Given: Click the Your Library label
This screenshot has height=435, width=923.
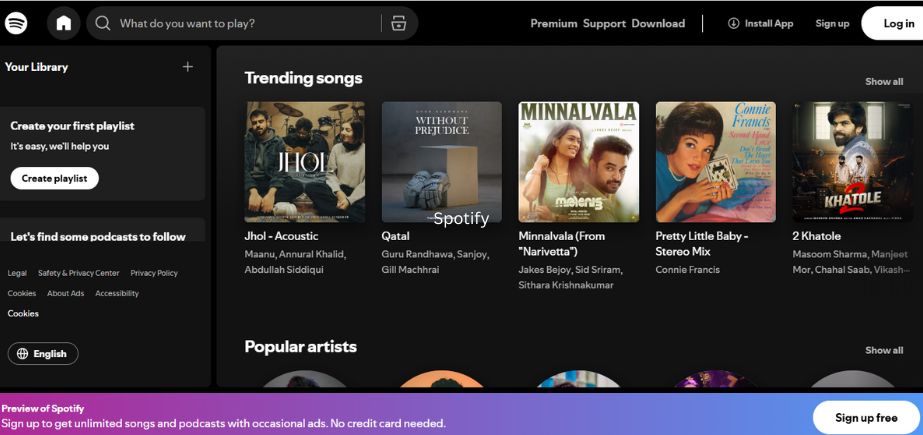Looking at the screenshot, I should [x=36, y=67].
